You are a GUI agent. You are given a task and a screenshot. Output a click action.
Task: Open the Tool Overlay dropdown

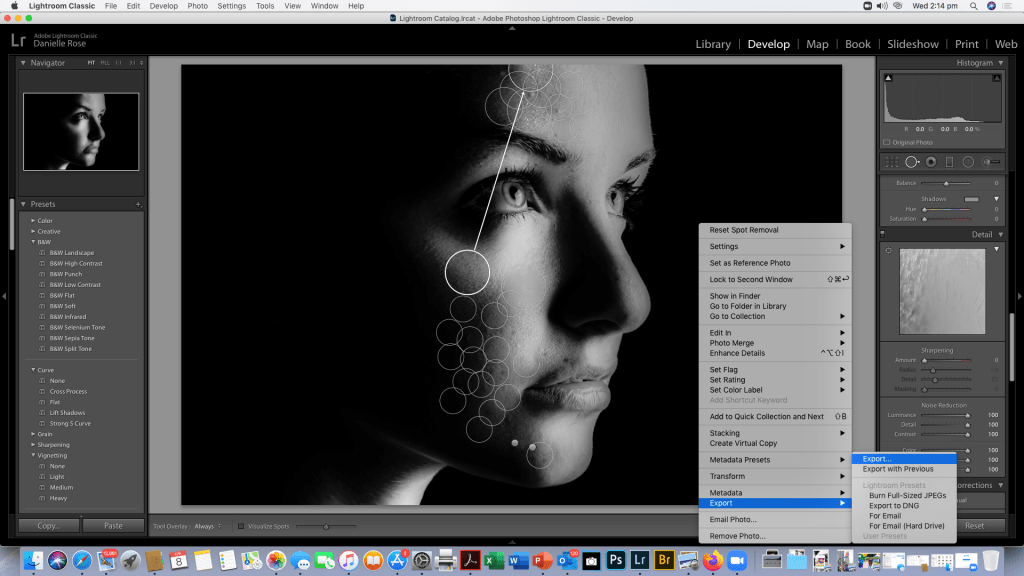205,525
